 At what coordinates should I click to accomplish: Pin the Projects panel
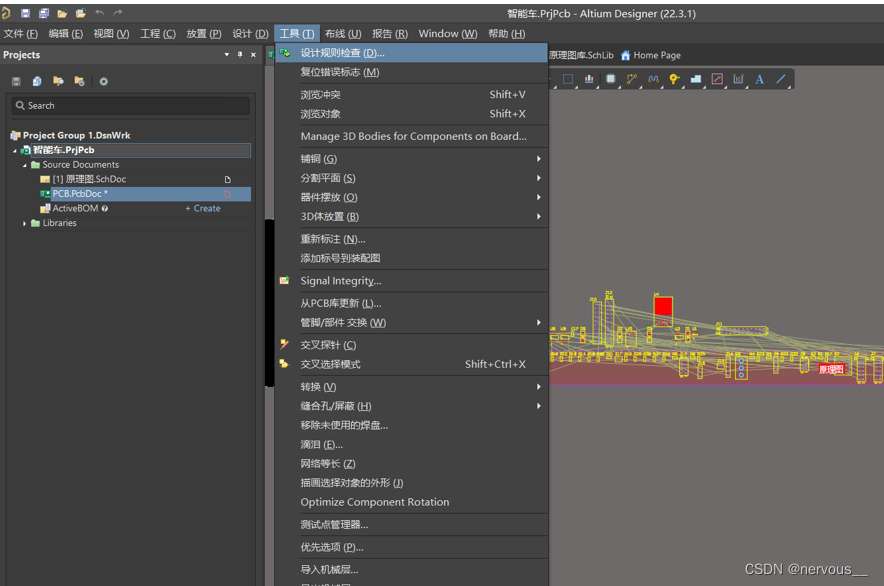pos(240,55)
